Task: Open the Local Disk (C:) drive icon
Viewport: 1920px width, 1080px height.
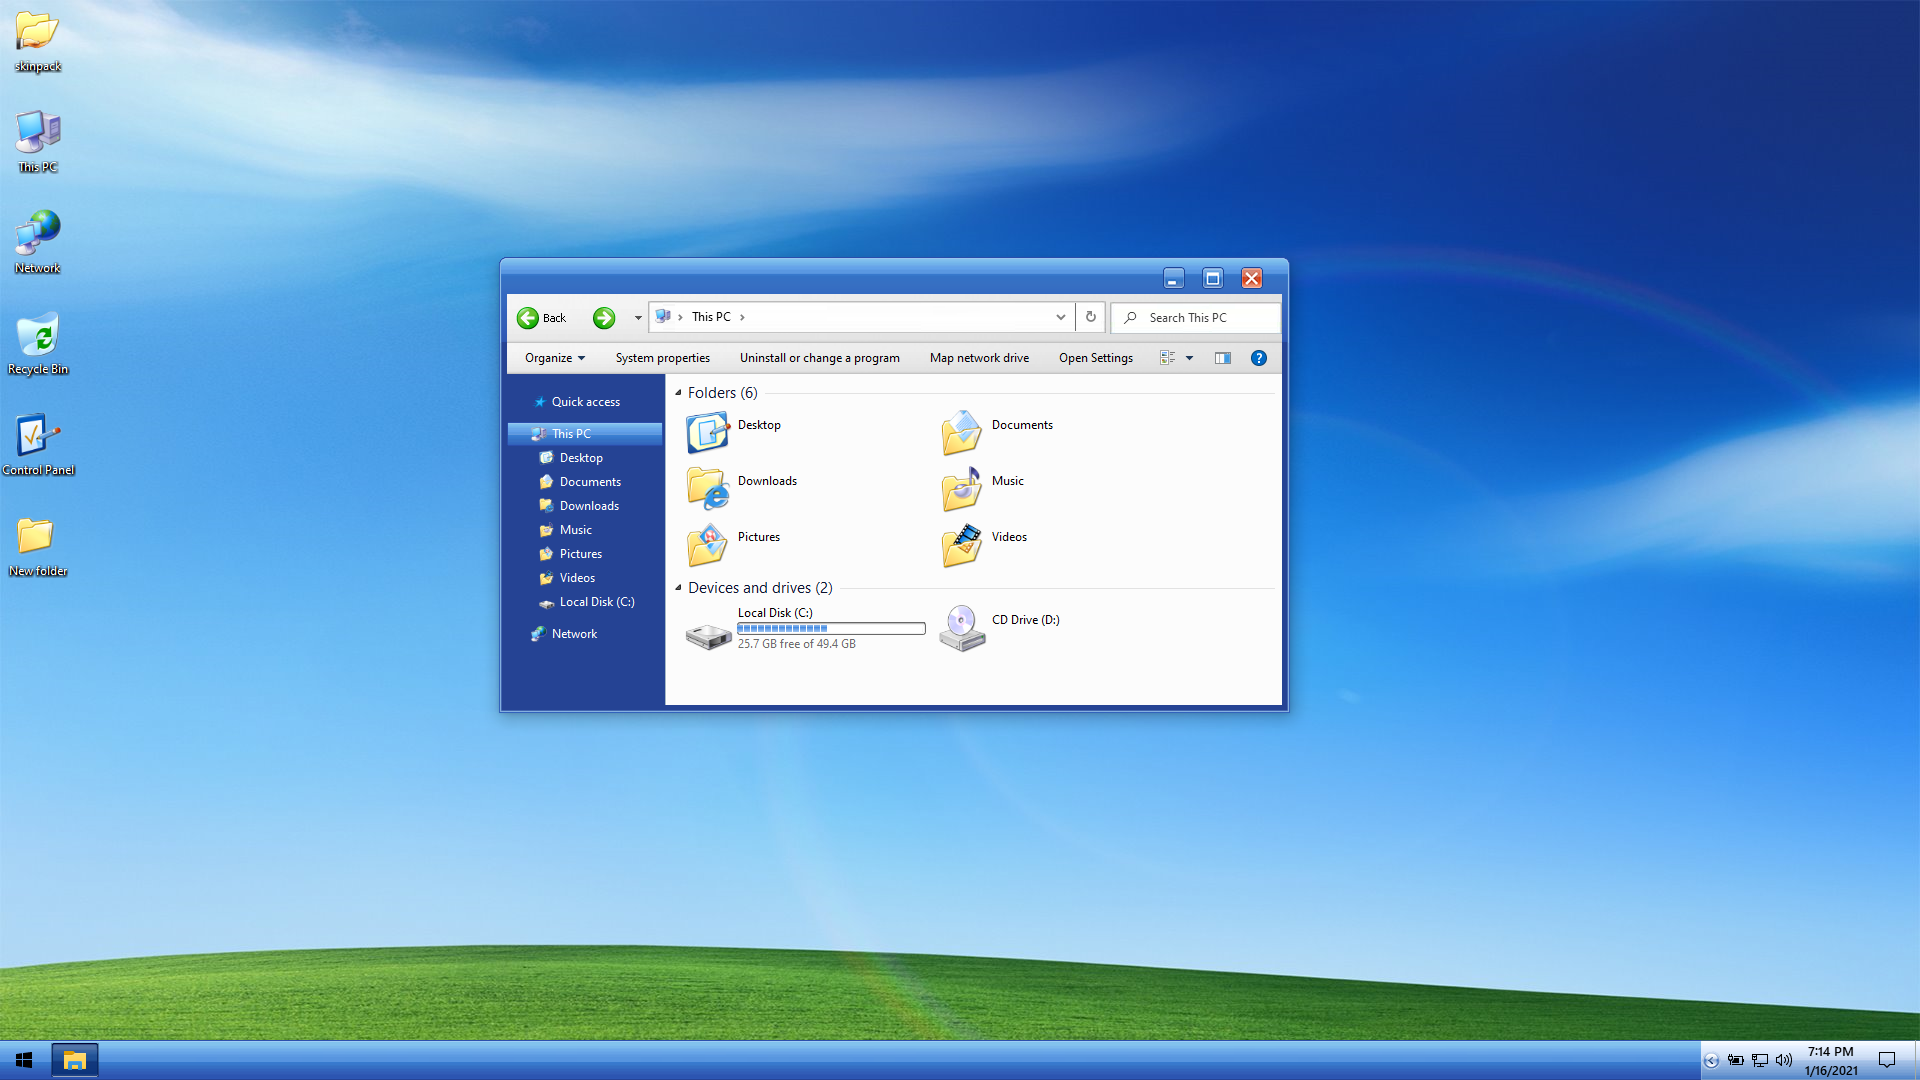Action: (708, 633)
